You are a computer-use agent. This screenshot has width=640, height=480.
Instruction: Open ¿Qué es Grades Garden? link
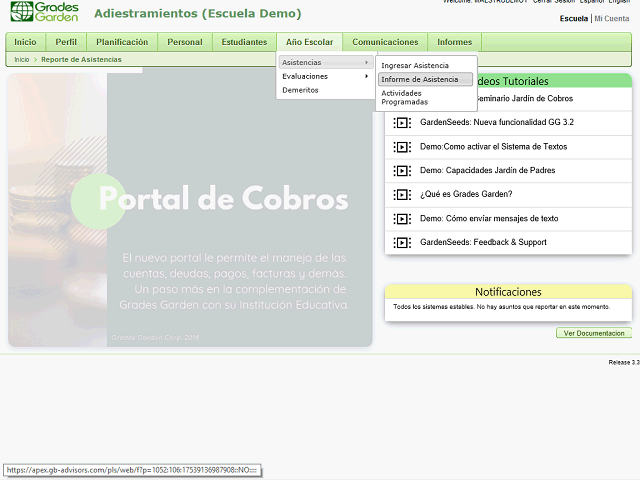466,194
